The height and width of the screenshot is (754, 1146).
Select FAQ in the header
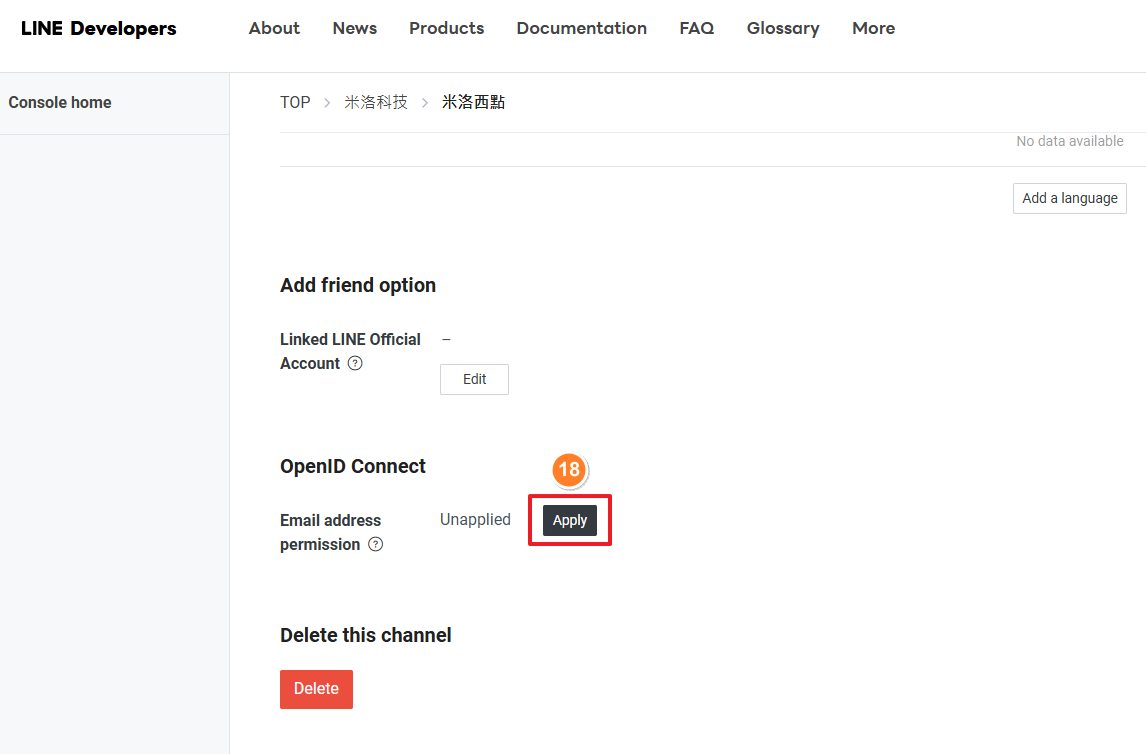(x=696, y=28)
